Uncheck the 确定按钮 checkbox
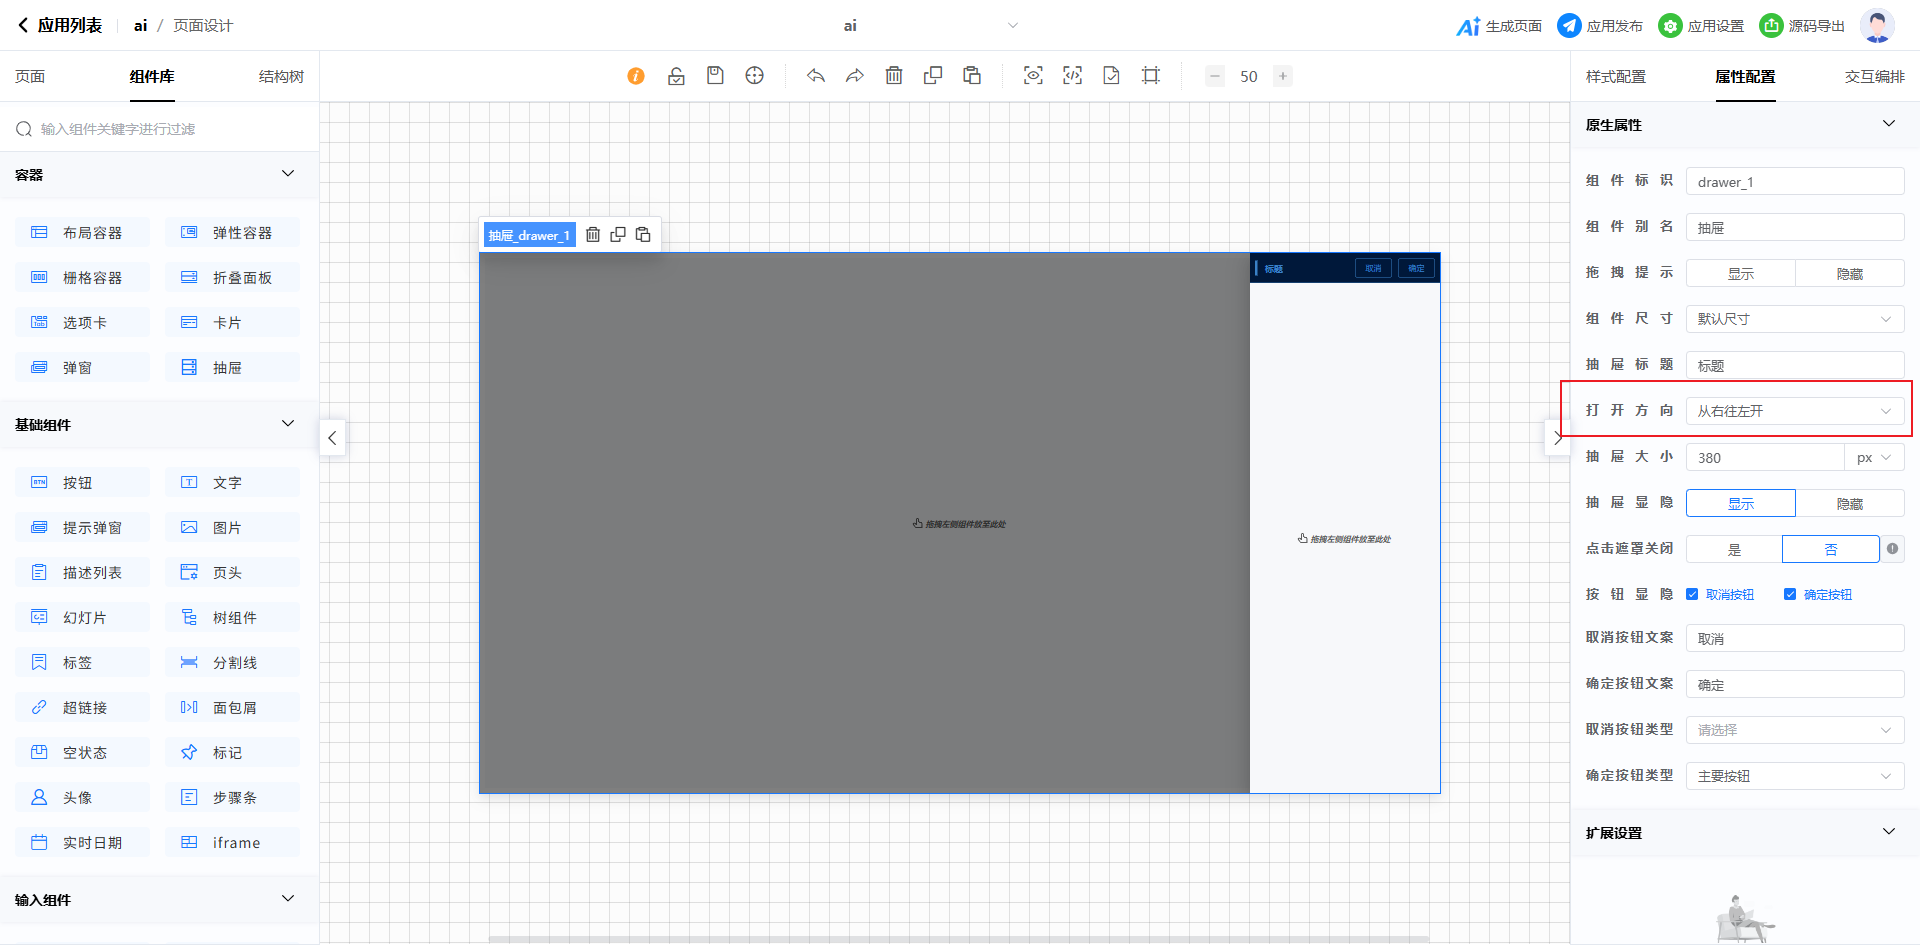The width and height of the screenshot is (1920, 945). tap(1790, 595)
